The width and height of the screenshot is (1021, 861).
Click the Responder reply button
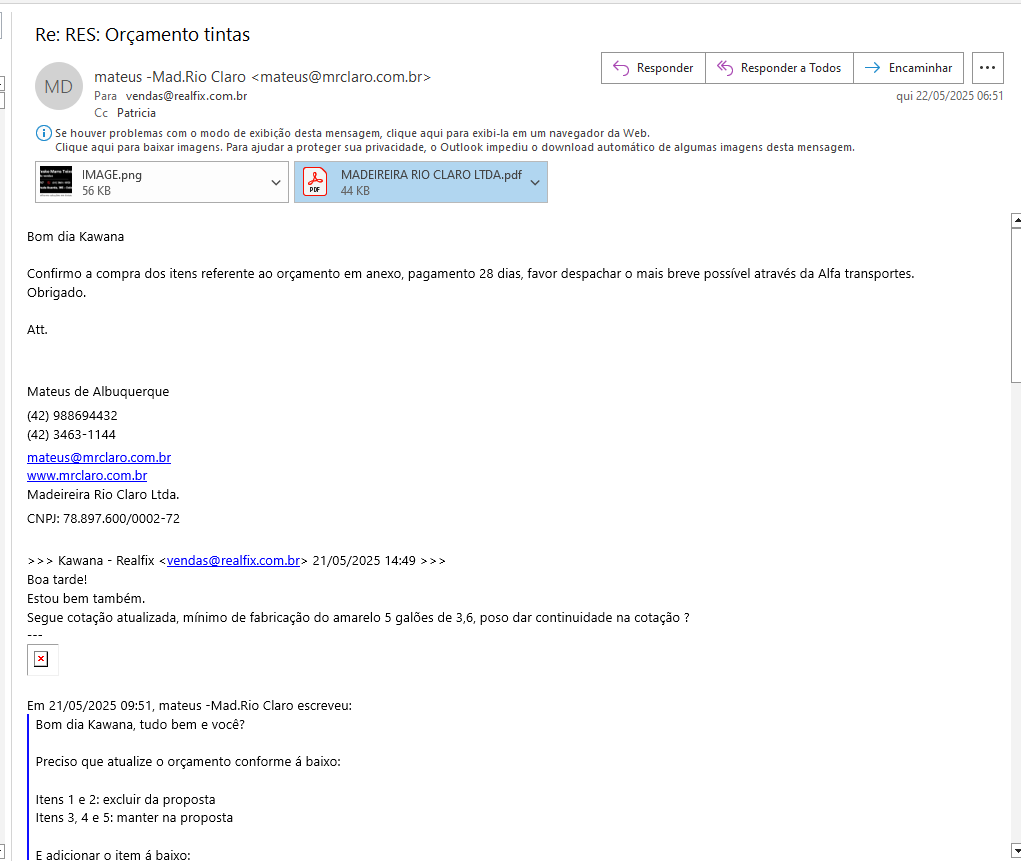[653, 68]
